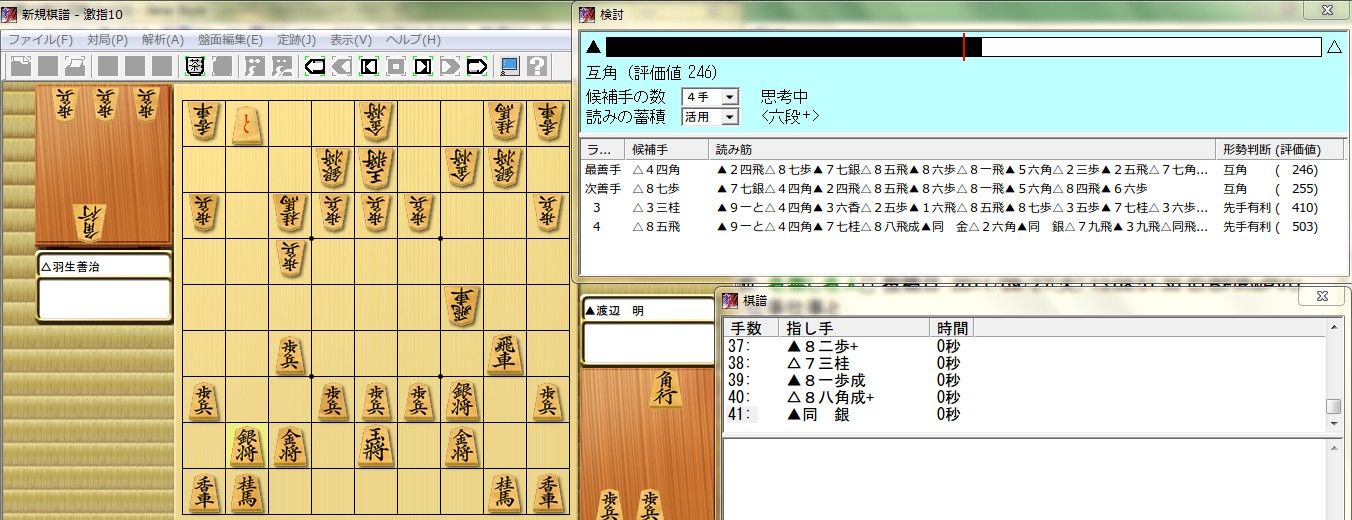The height and width of the screenshot is (520, 1352).
Task: Select candidate row 4 △8五飛
Action: pos(963,226)
